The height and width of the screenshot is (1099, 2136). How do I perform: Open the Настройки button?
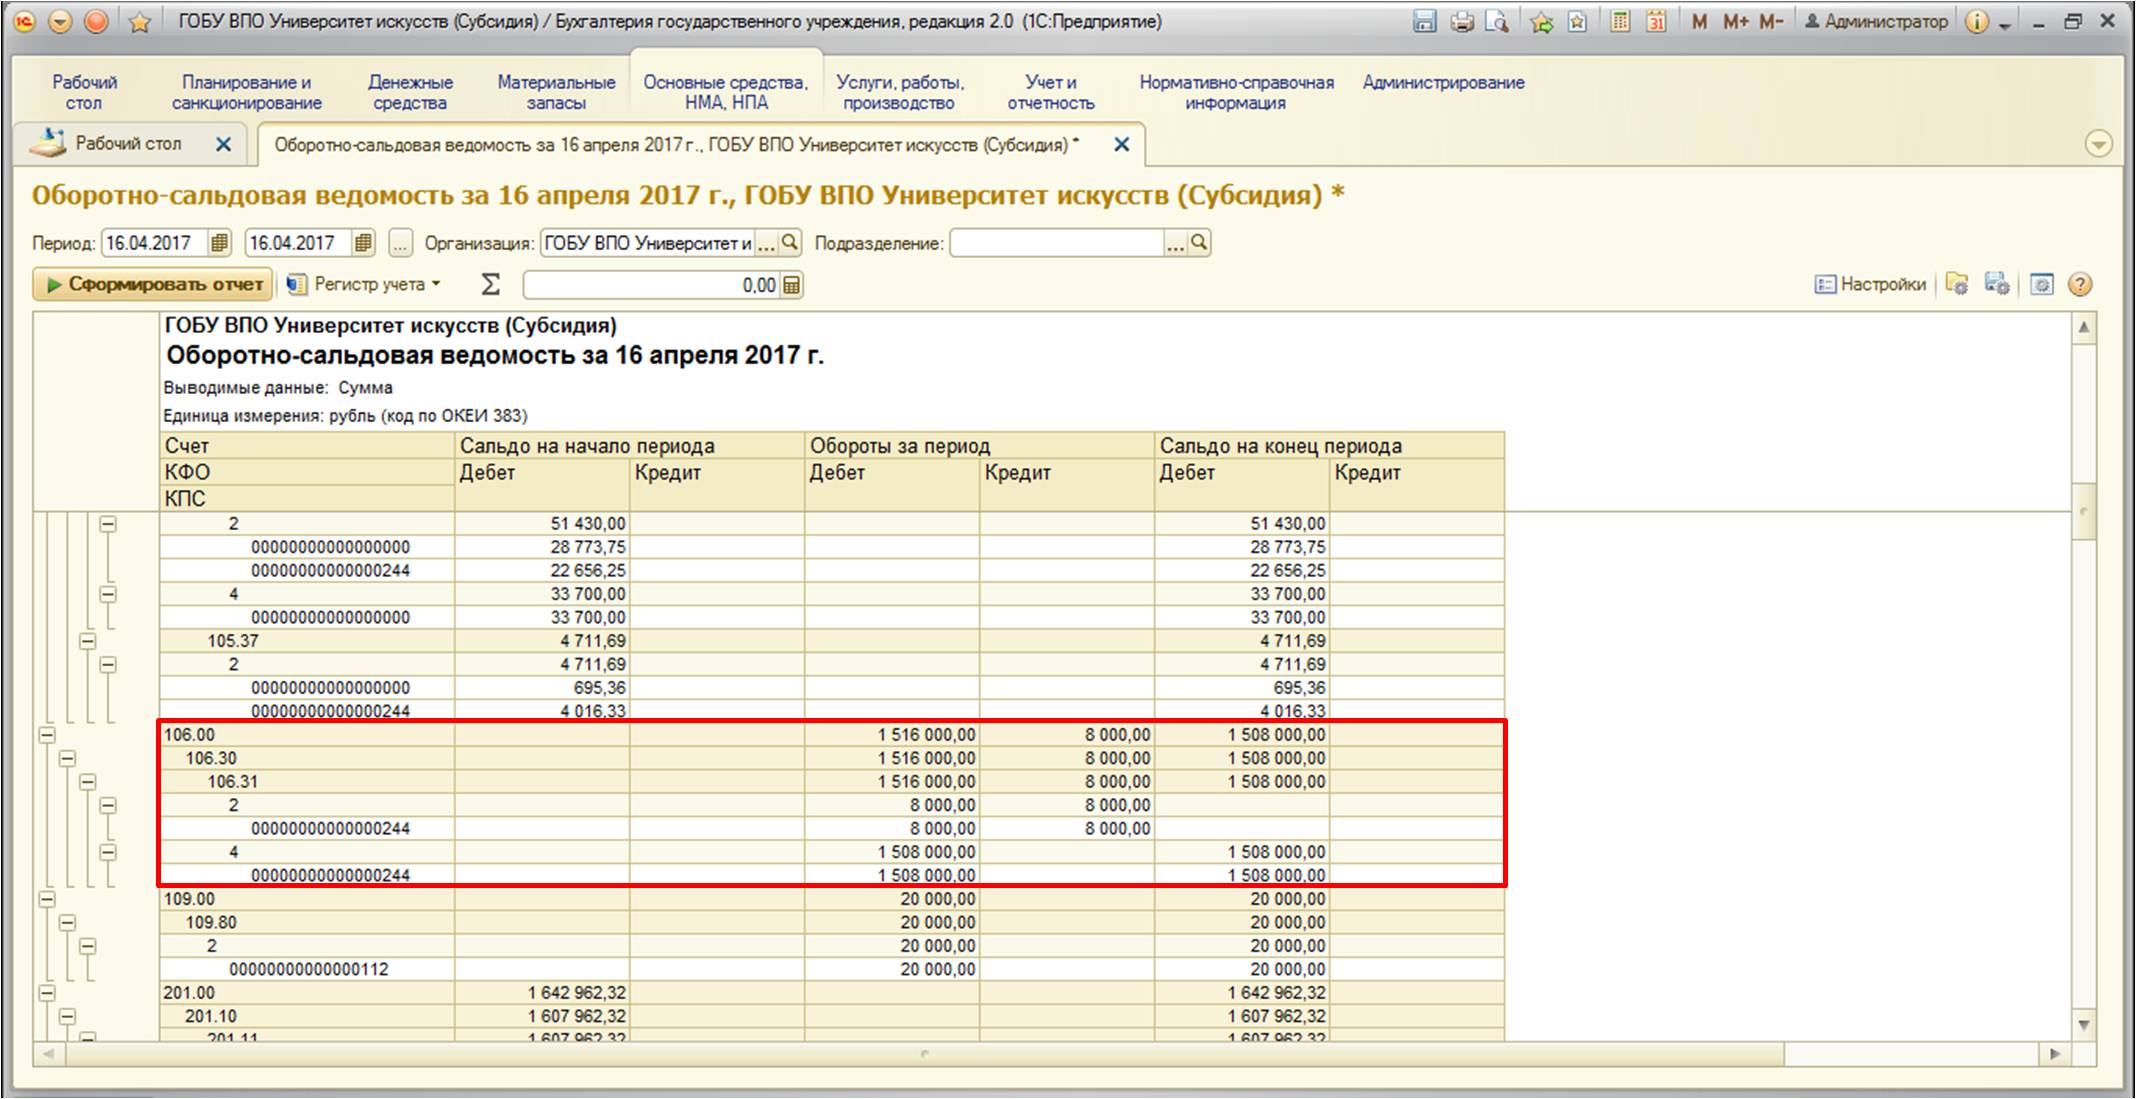(1870, 285)
